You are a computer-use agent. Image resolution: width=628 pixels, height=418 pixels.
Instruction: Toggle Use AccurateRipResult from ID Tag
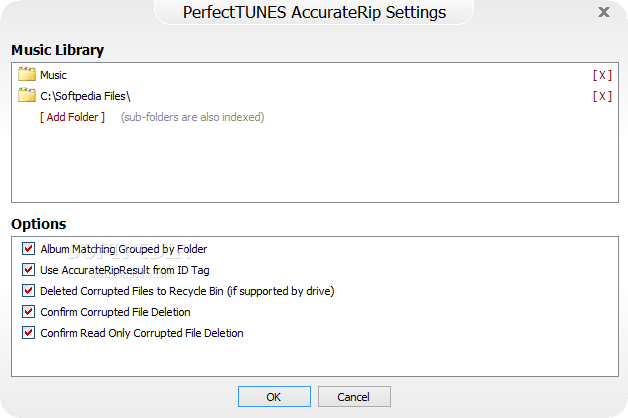tap(28, 269)
